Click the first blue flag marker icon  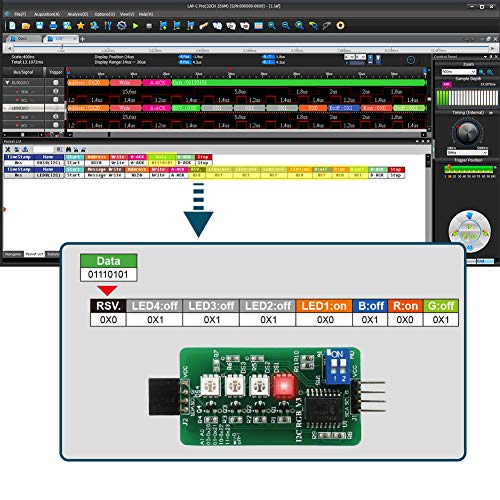pos(163,25)
